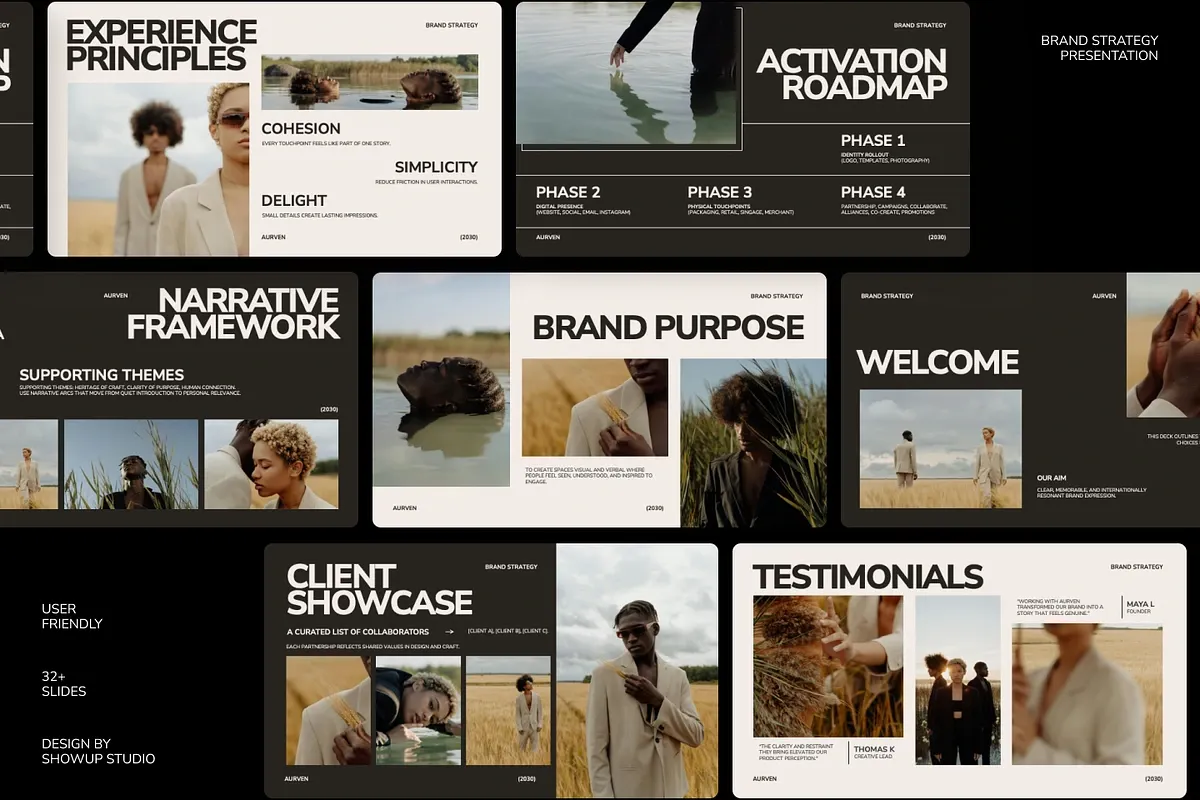Click 'BRAND STRATEGY' label on Client Showcase slide
Image resolution: width=1200 pixels, height=800 pixels.
(x=511, y=567)
